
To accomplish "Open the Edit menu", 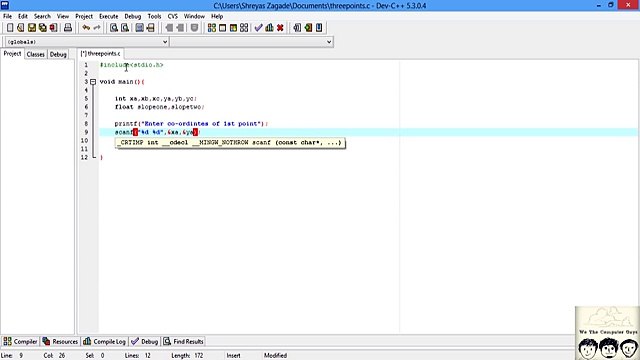I will coord(23,16).
